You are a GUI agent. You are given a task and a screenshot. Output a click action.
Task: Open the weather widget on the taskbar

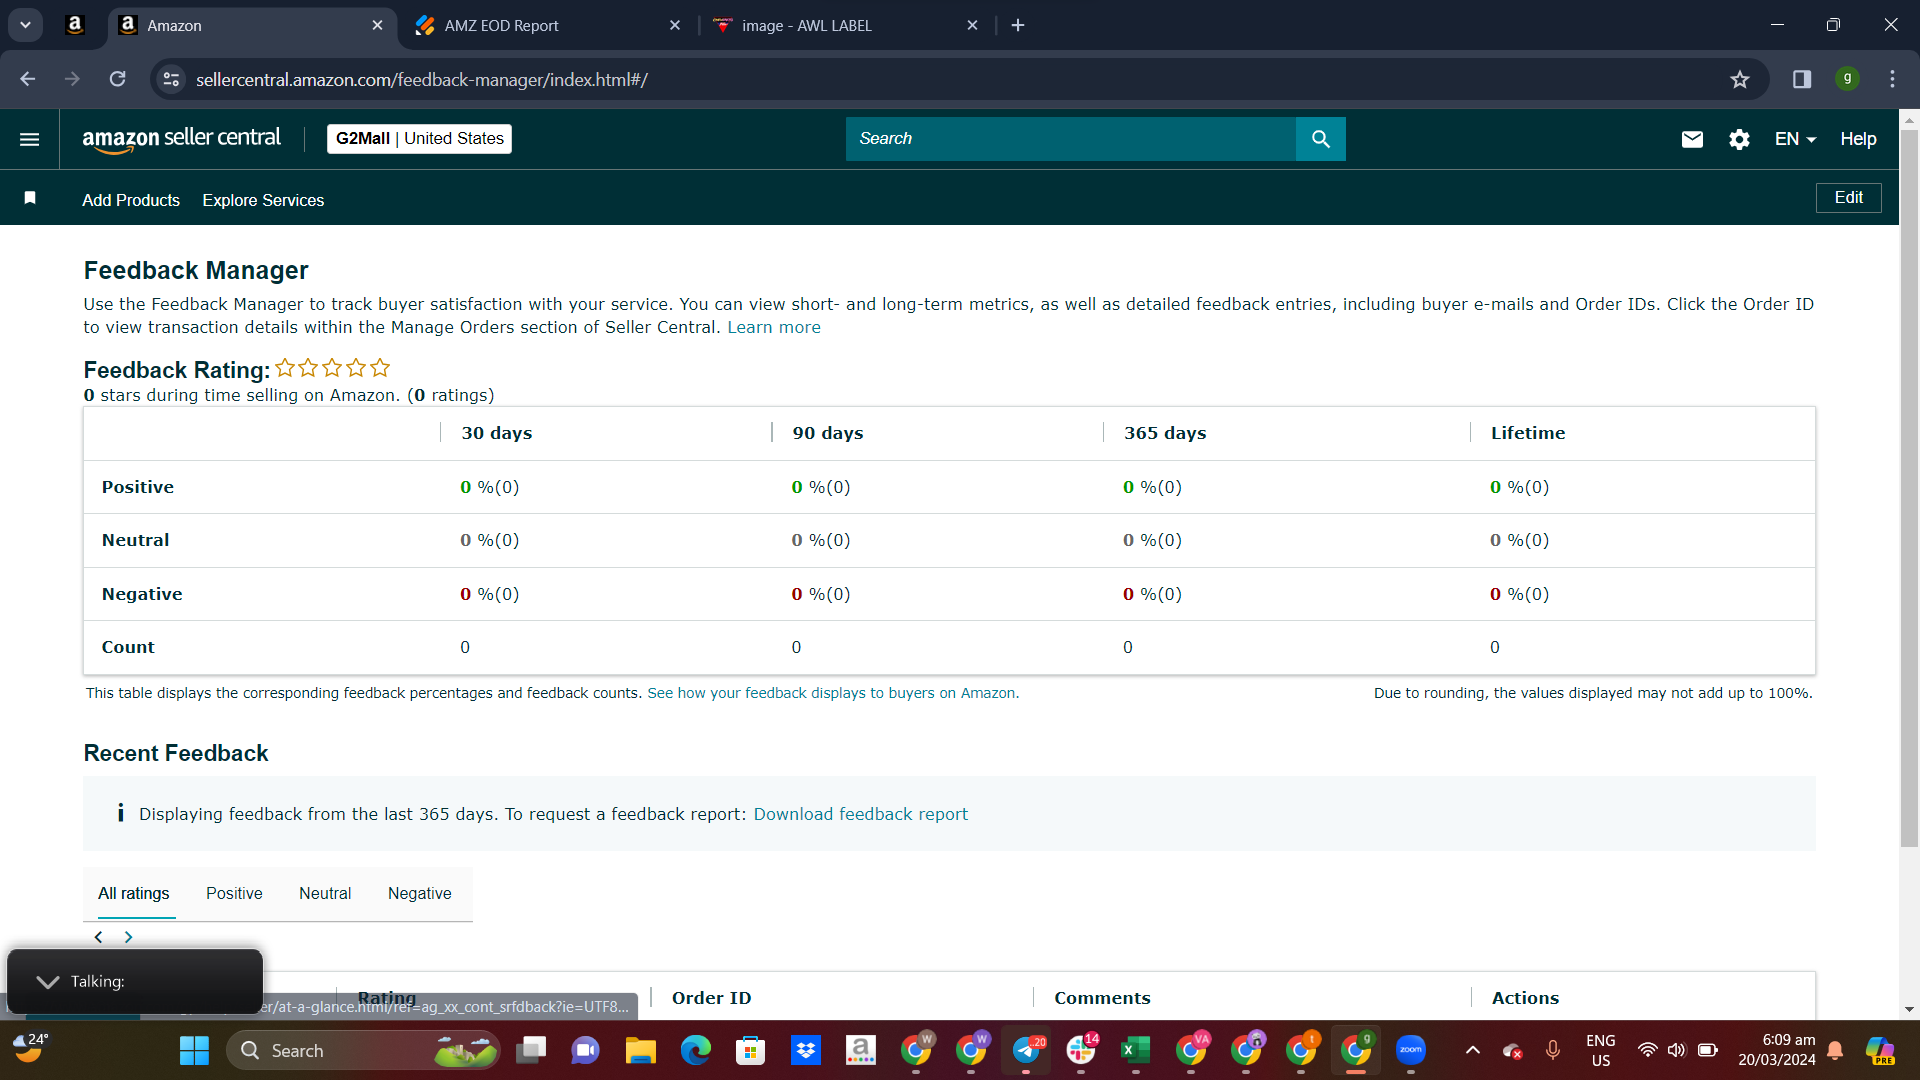click(30, 1049)
